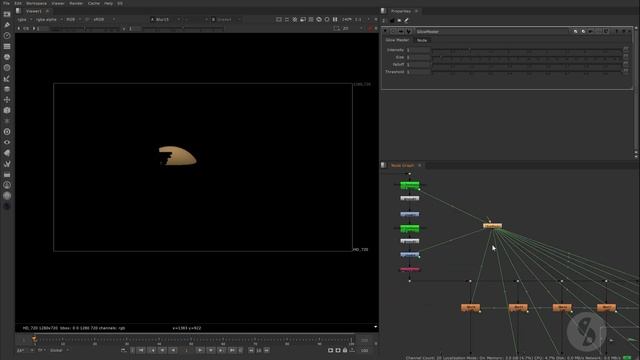Viewport: 640px width, 360px height.
Task: Play the timeline forward
Action: pos(200,350)
